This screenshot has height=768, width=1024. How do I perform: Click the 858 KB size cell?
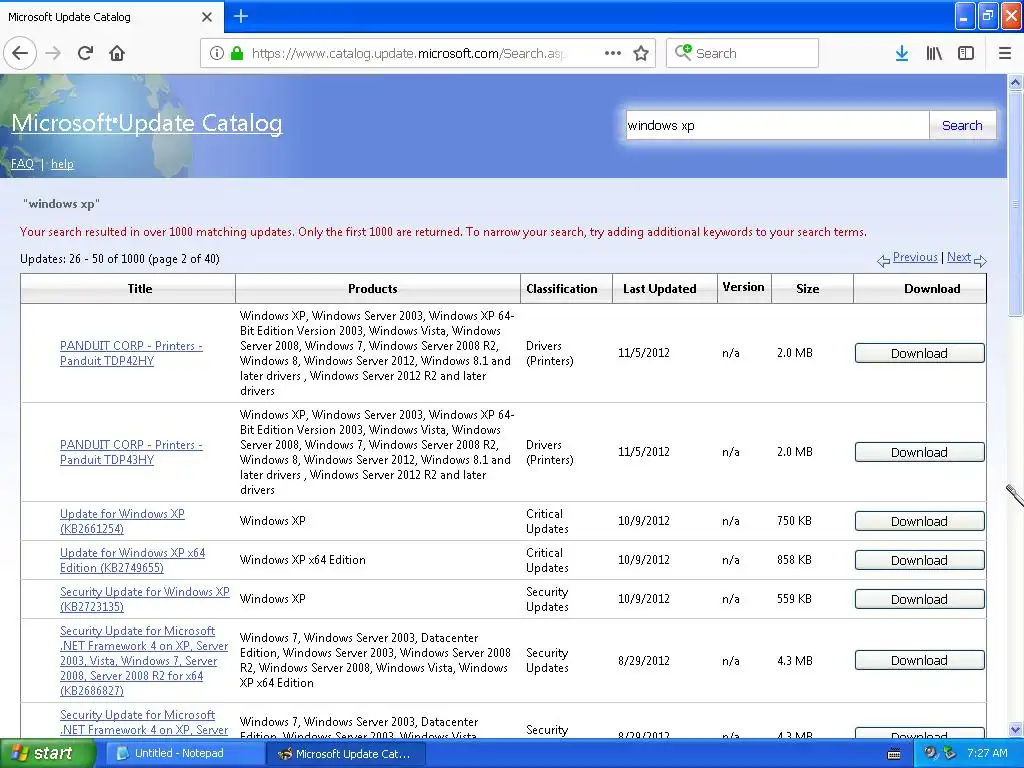795,560
